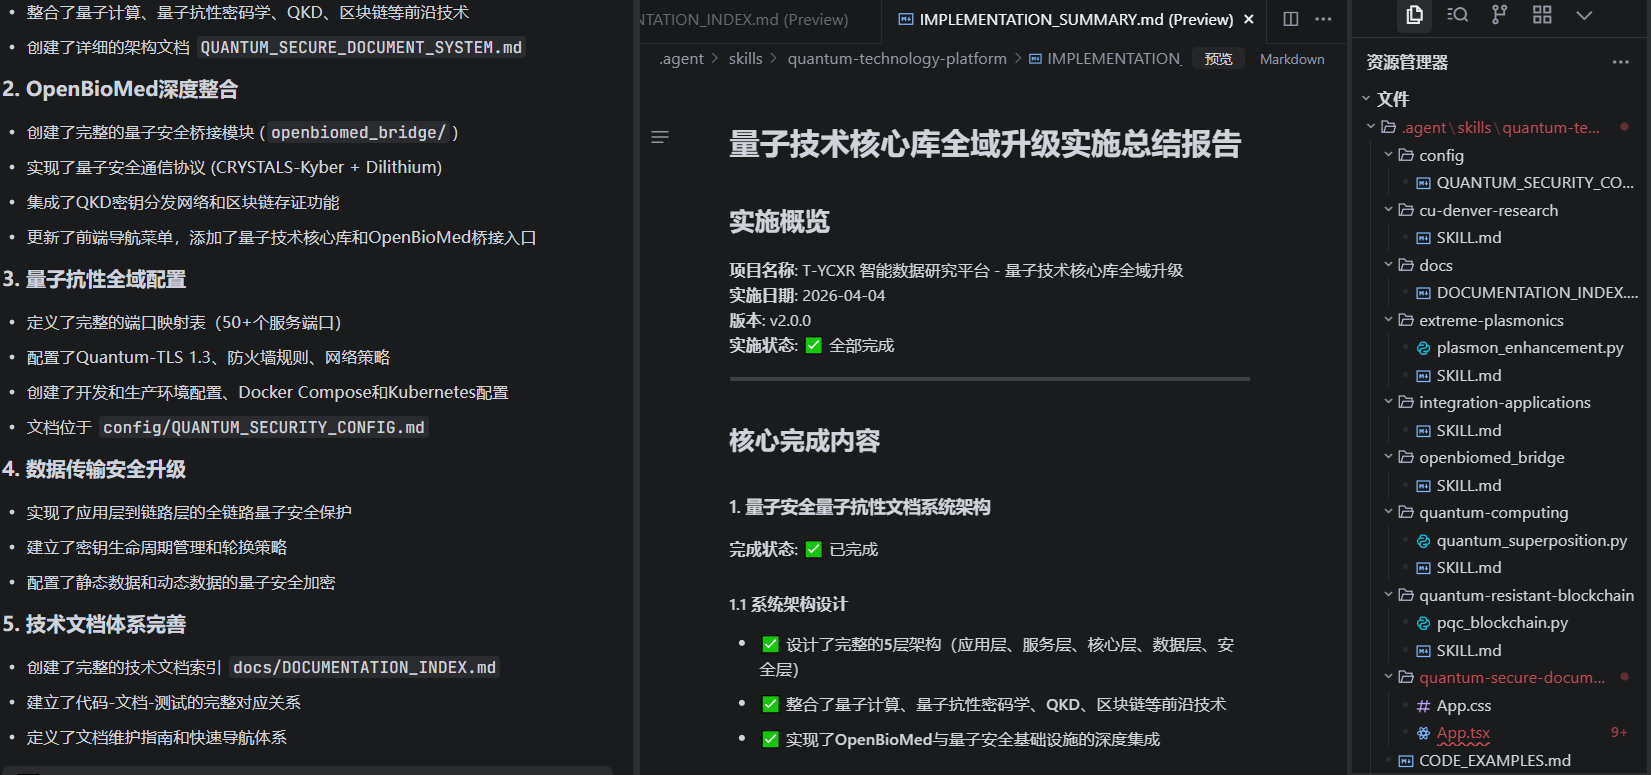Collapse the quantum-resistant-blockchain folder
Image resolution: width=1651 pixels, height=775 pixels.
click(1388, 595)
